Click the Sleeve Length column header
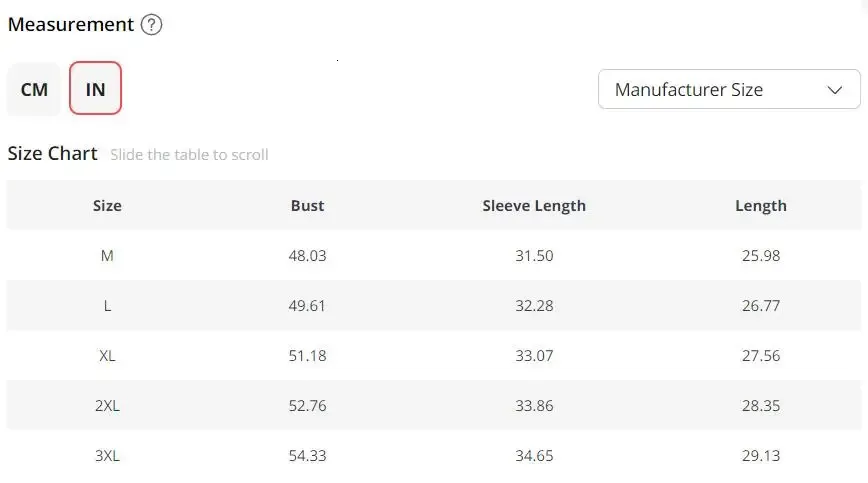 (x=534, y=206)
